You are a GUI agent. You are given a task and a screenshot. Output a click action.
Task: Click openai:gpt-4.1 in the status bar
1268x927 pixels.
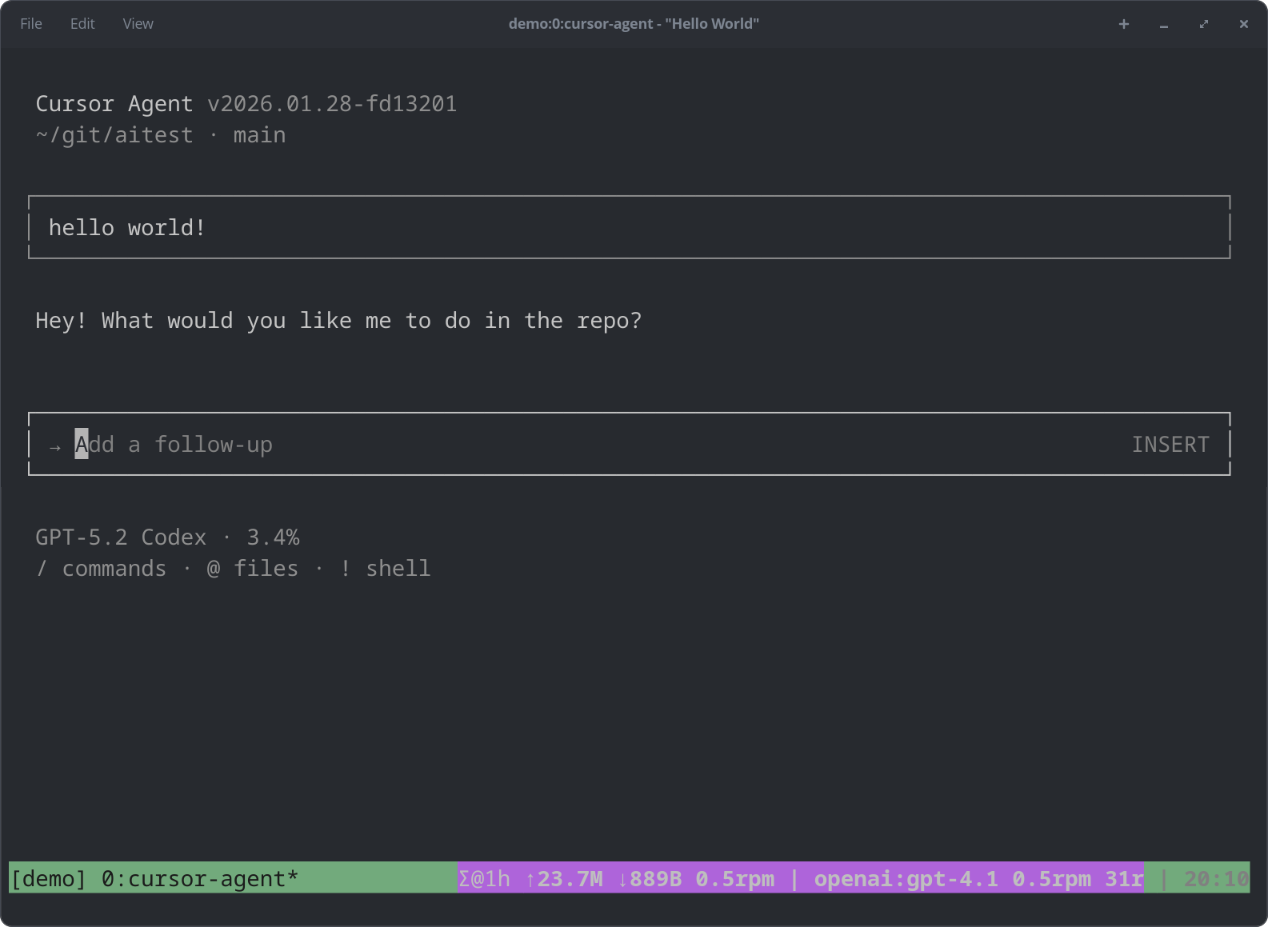click(906, 879)
